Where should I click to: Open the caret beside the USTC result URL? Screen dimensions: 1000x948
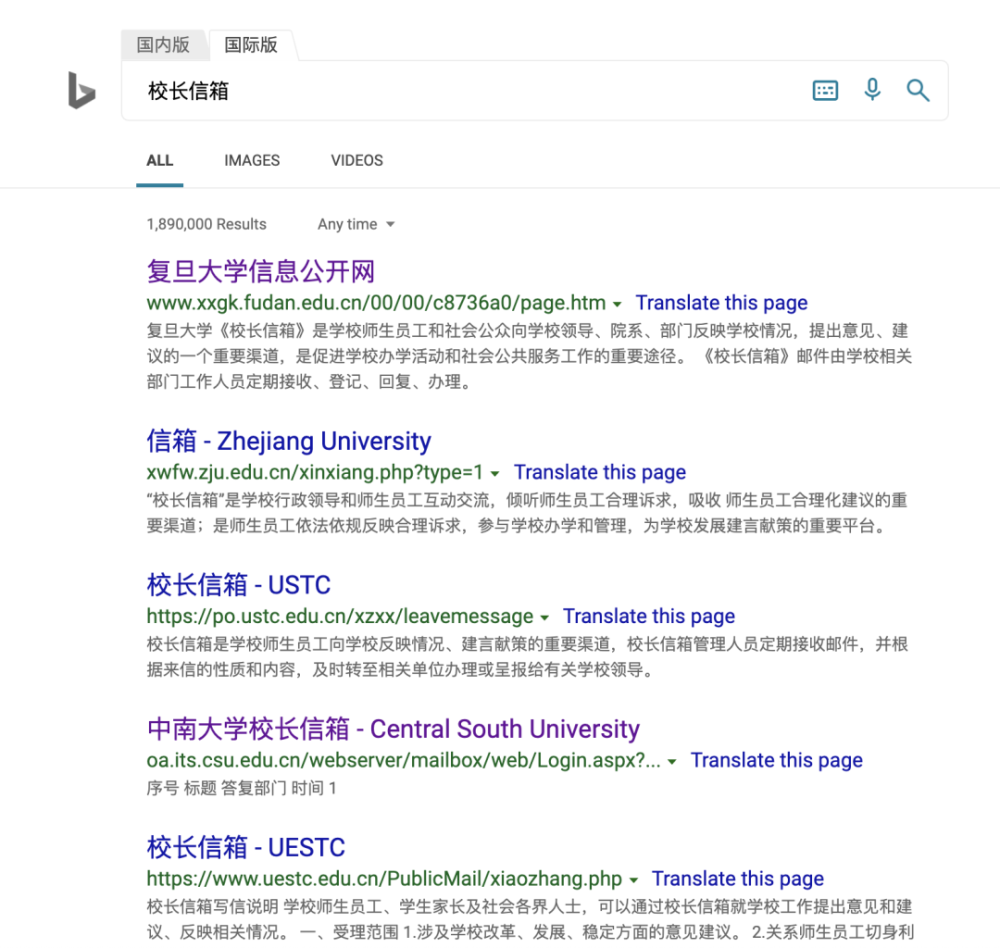coord(545,616)
